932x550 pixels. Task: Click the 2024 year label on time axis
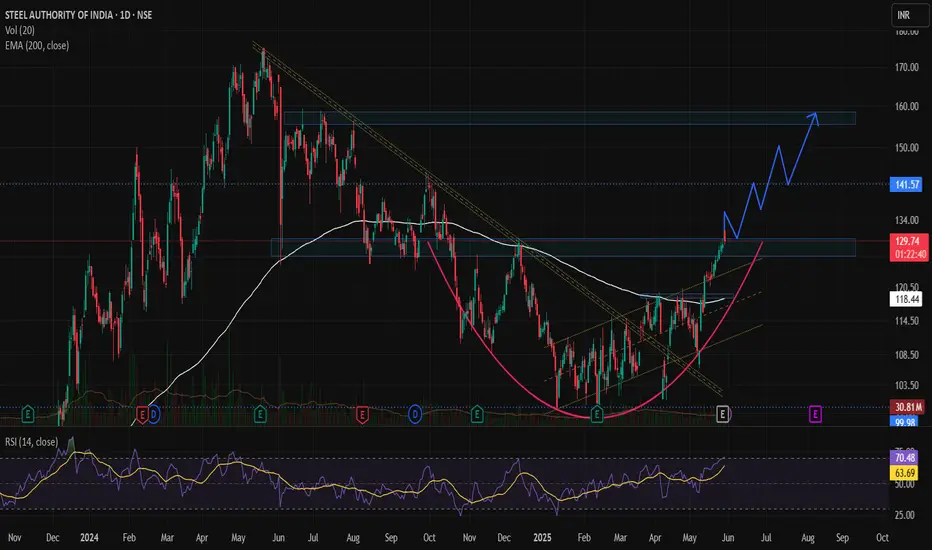pos(89,538)
